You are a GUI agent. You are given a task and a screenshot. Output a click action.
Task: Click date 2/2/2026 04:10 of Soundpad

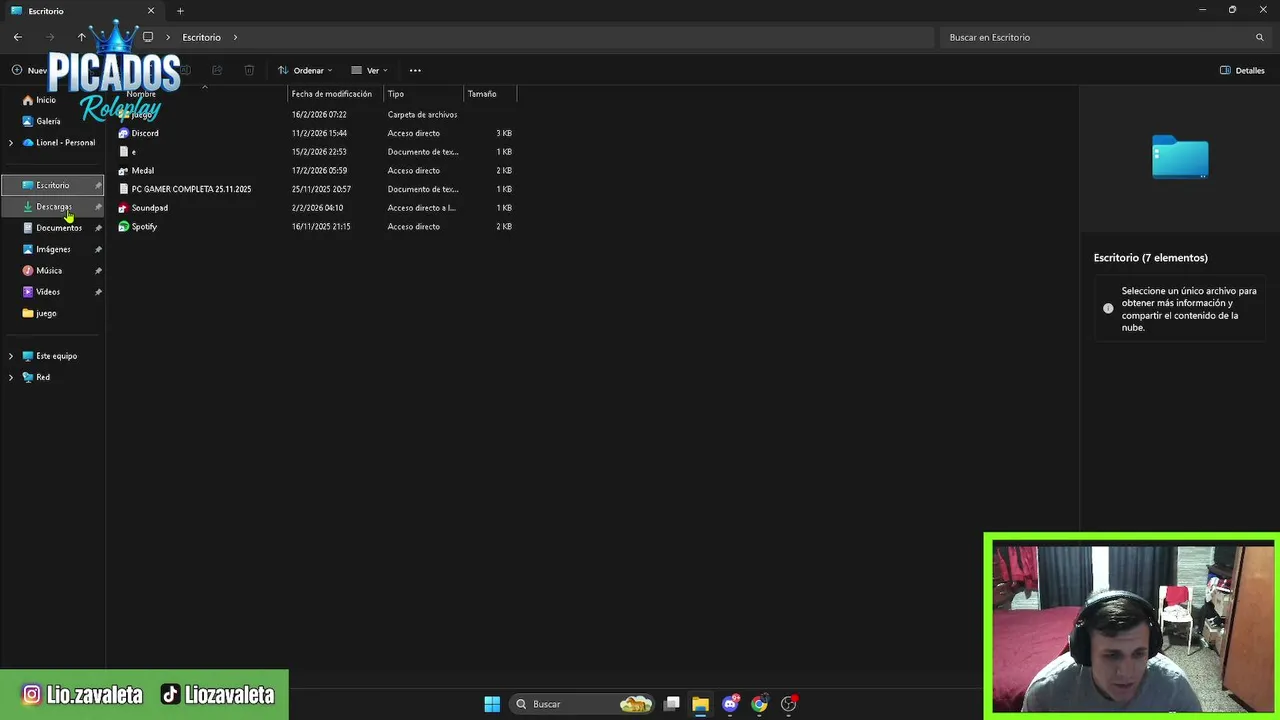pos(317,208)
